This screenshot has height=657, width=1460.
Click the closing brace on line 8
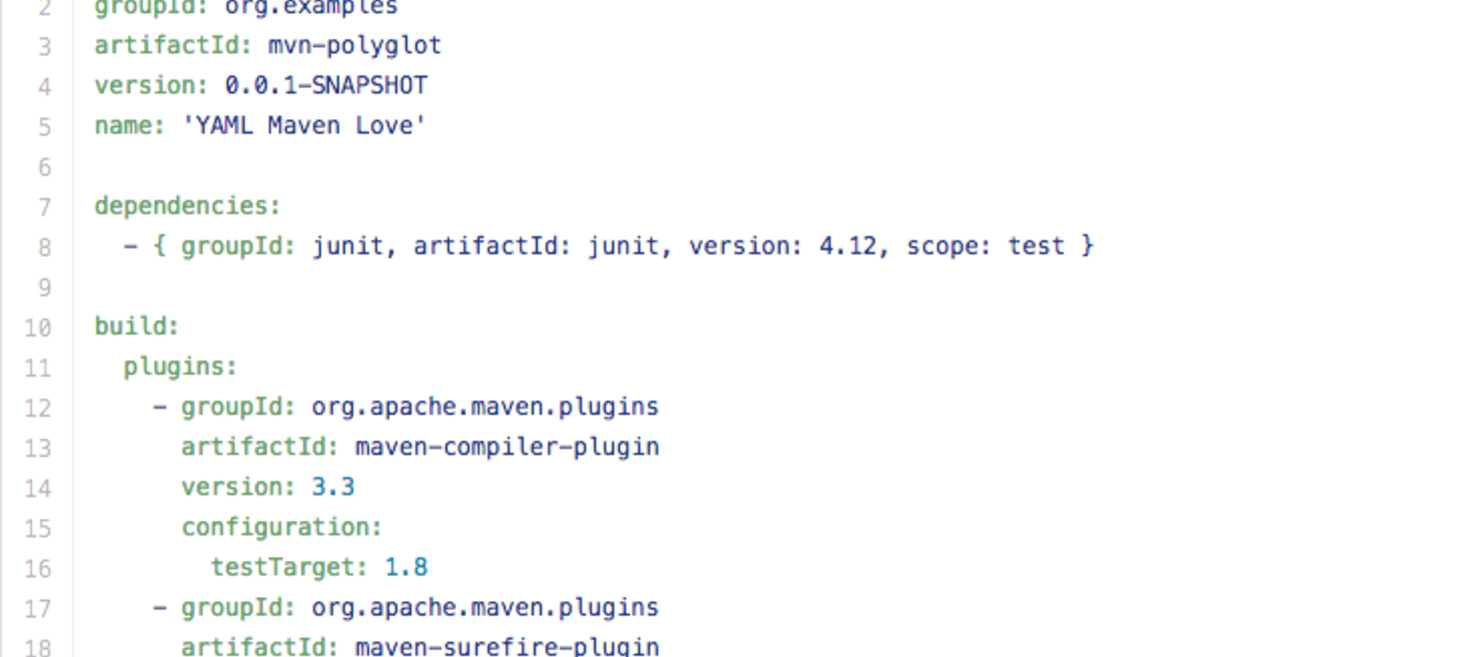(1087, 246)
